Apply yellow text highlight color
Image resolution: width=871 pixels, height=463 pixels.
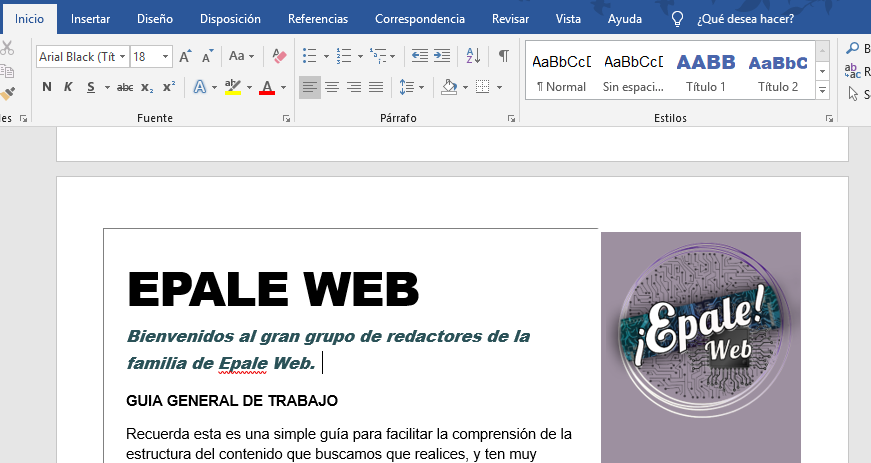[233, 87]
